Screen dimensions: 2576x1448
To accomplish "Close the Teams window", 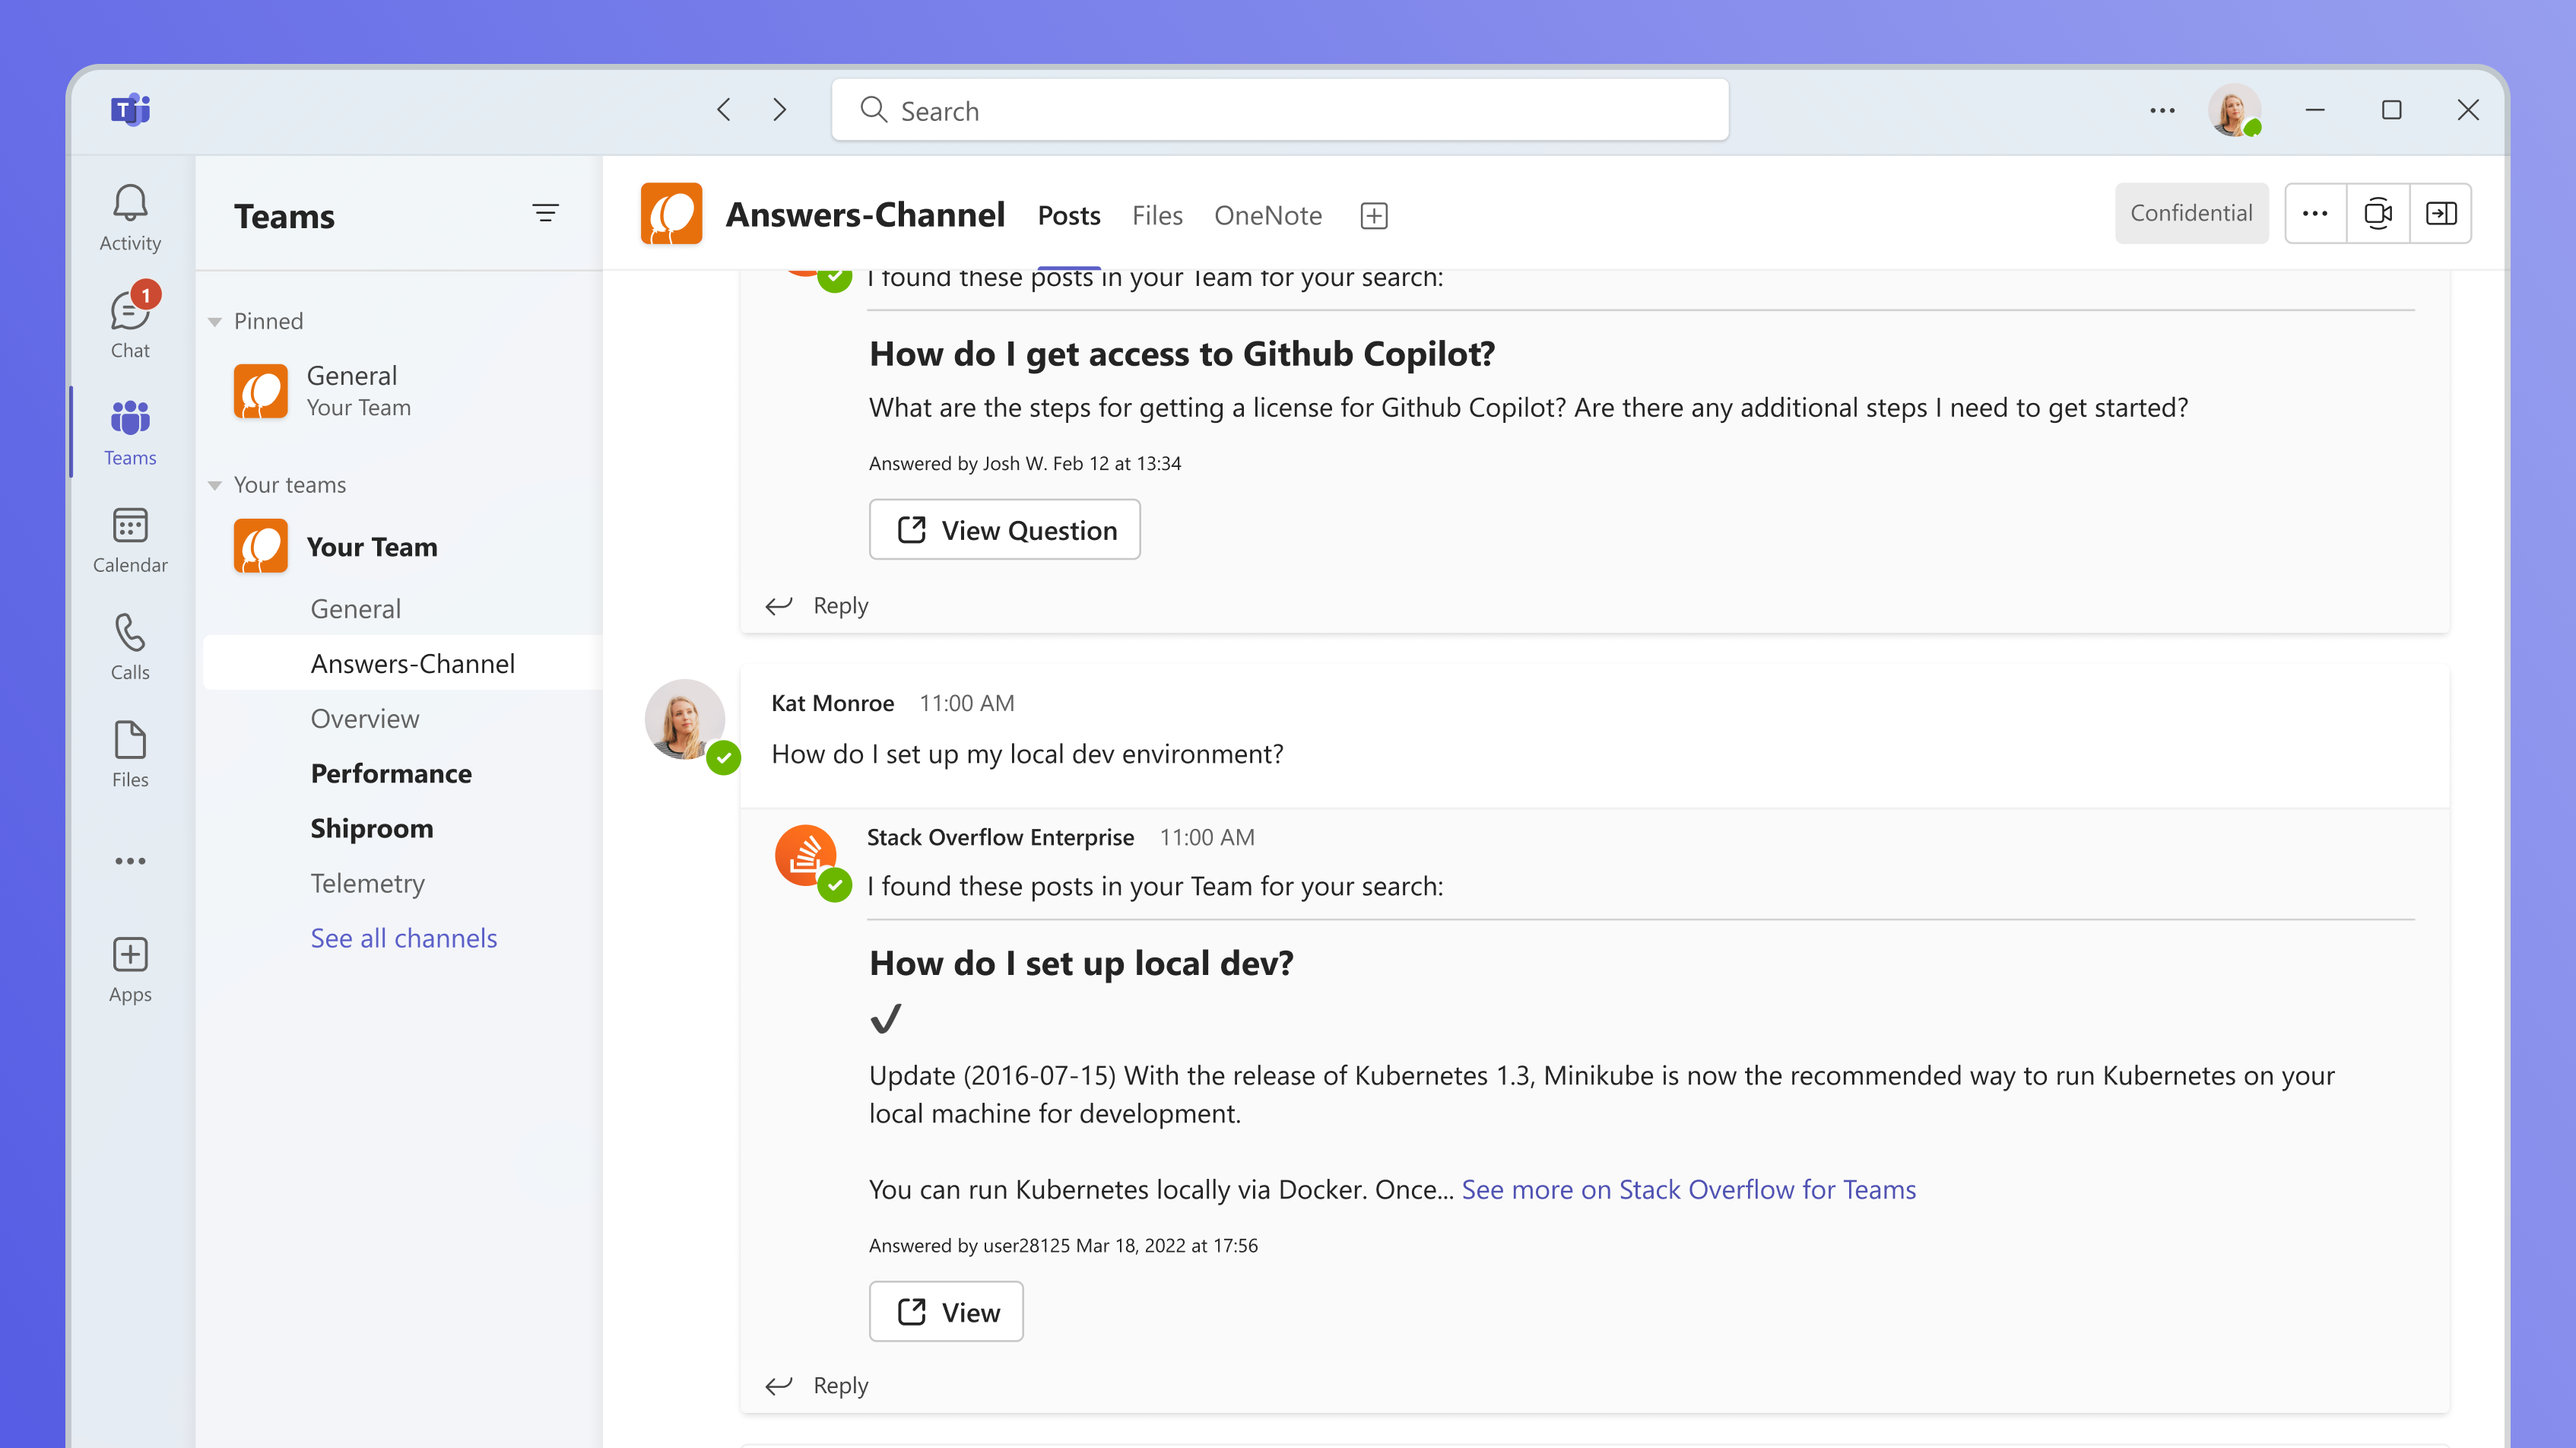I will [x=2468, y=110].
